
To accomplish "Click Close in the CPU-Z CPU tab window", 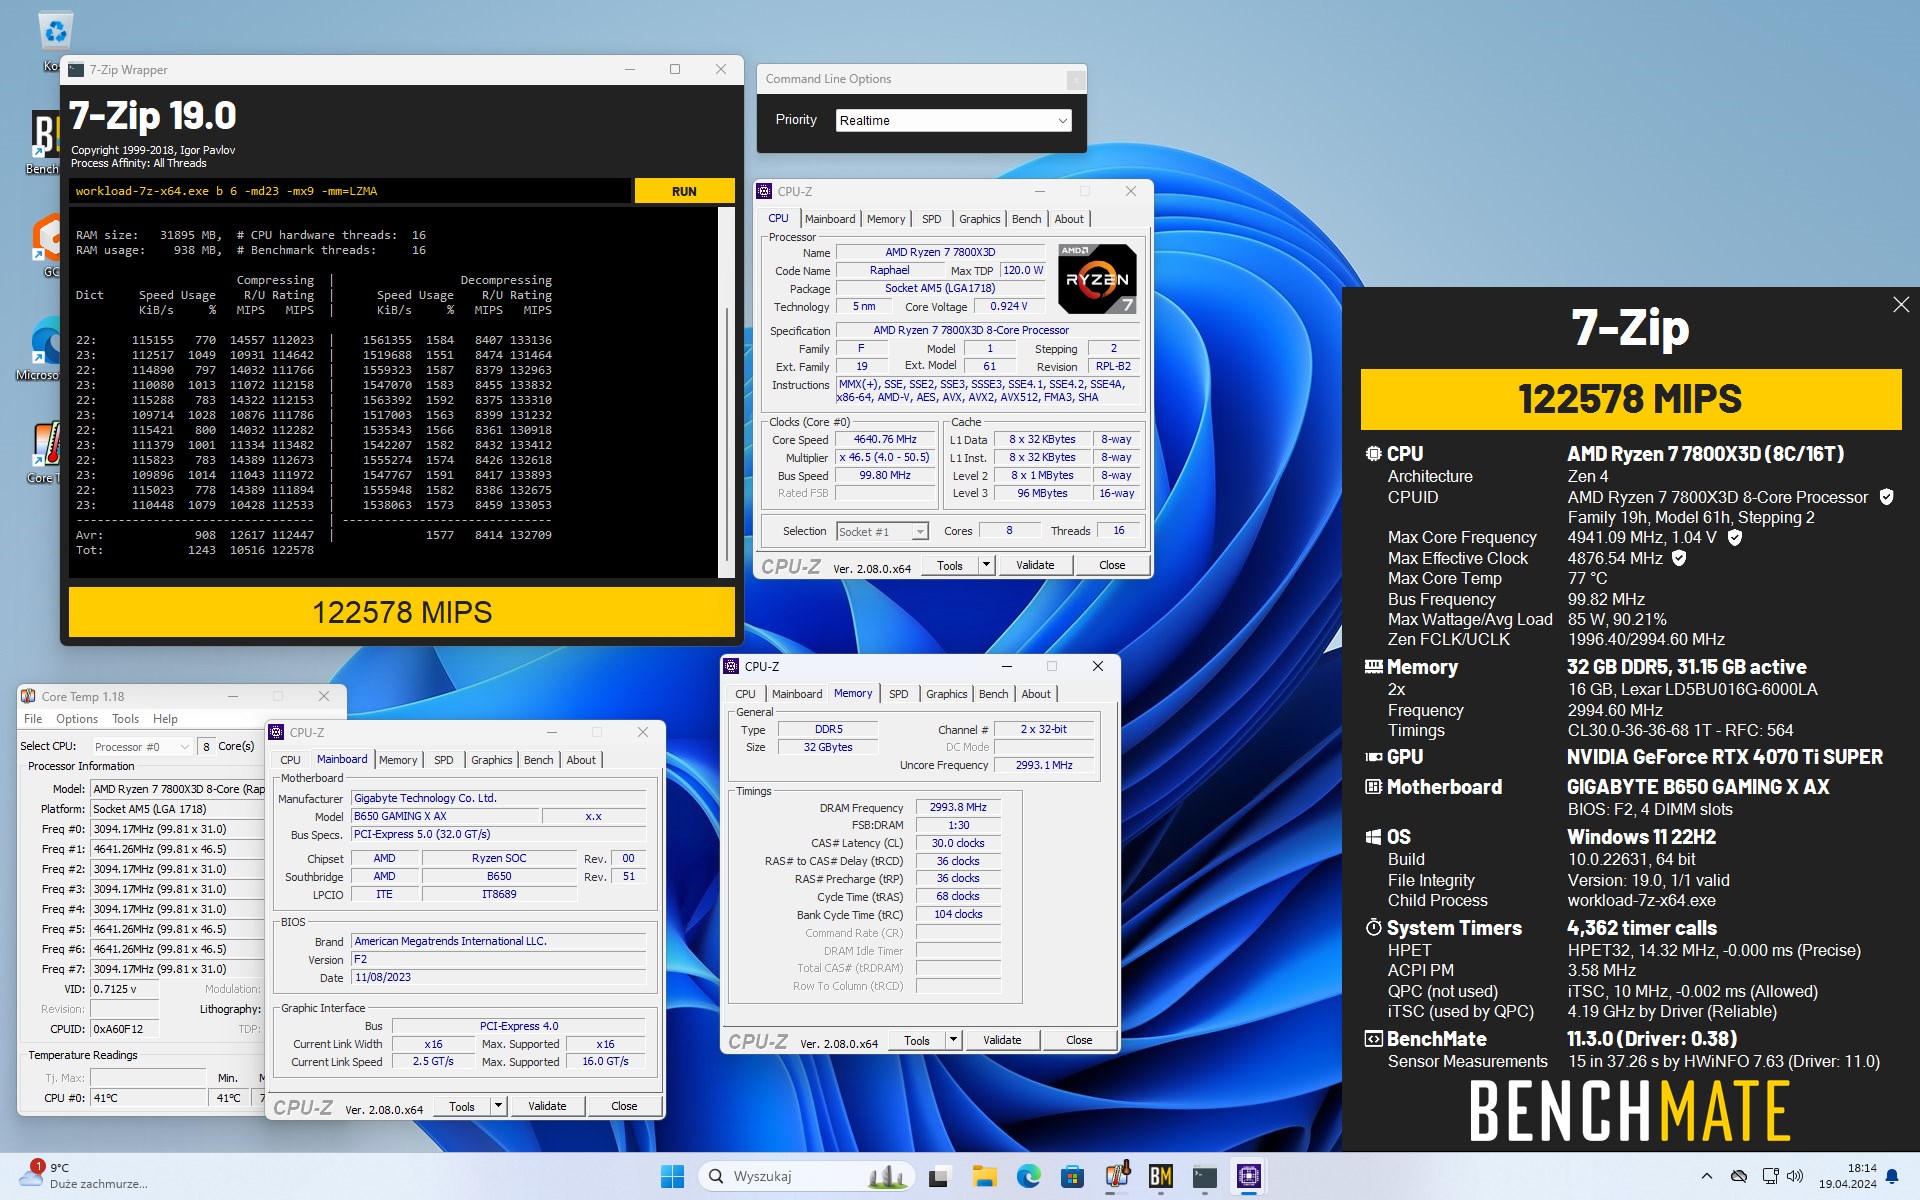I will tap(1112, 565).
